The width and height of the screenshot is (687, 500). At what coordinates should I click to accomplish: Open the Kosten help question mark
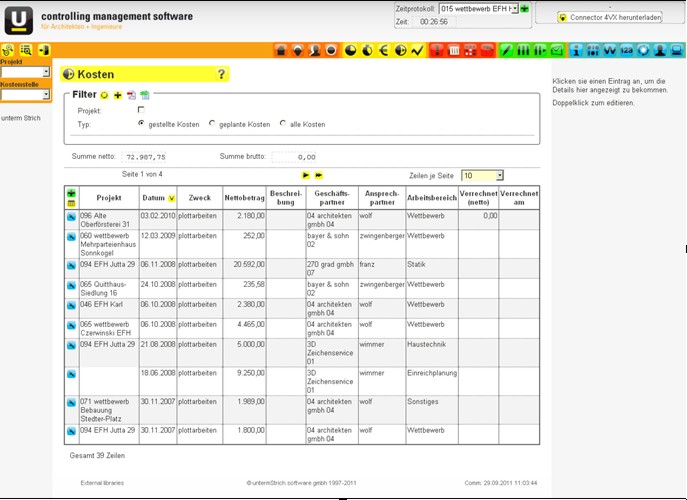(x=222, y=74)
